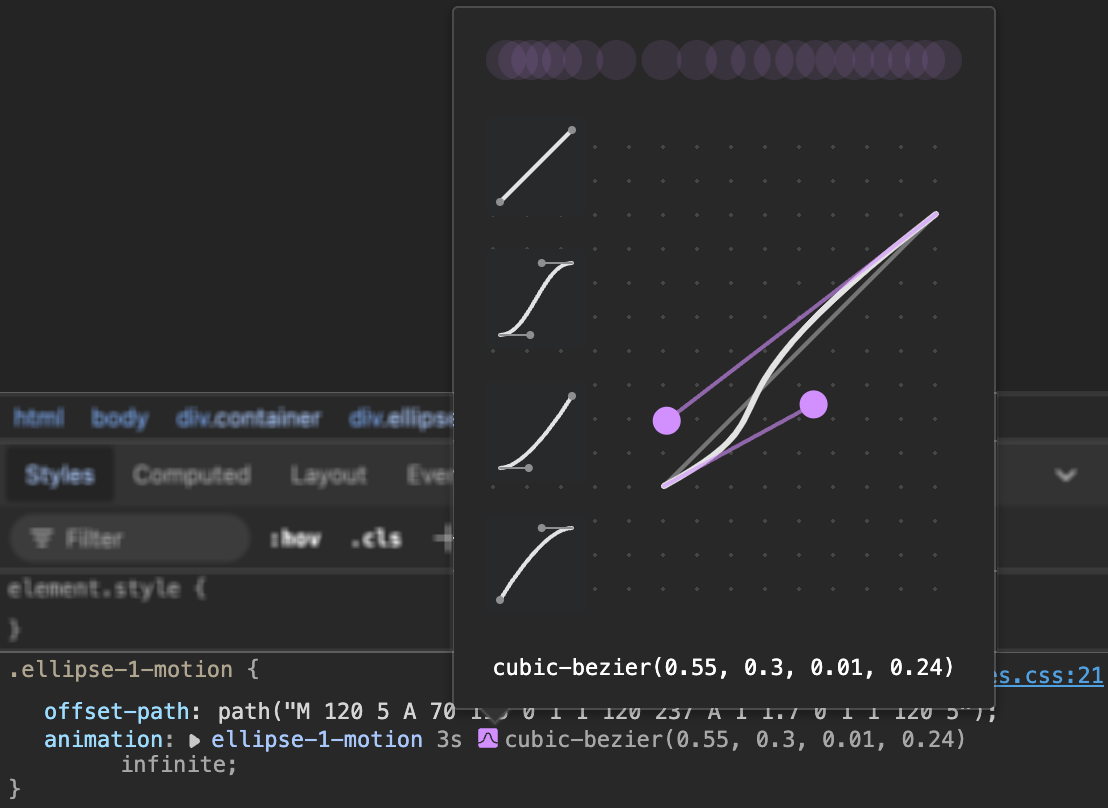Click the element.style rule header
The width and height of the screenshot is (1108, 808).
[106, 589]
